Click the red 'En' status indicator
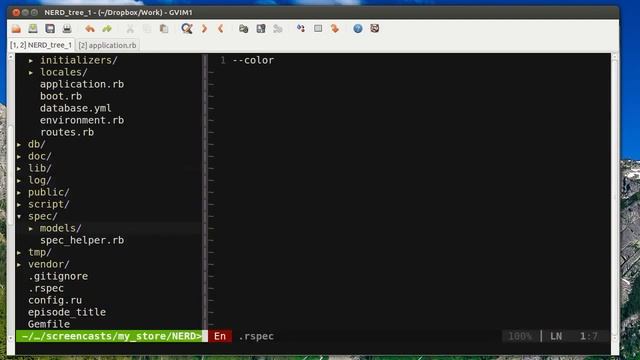This screenshot has height=360, width=640. [x=220, y=336]
